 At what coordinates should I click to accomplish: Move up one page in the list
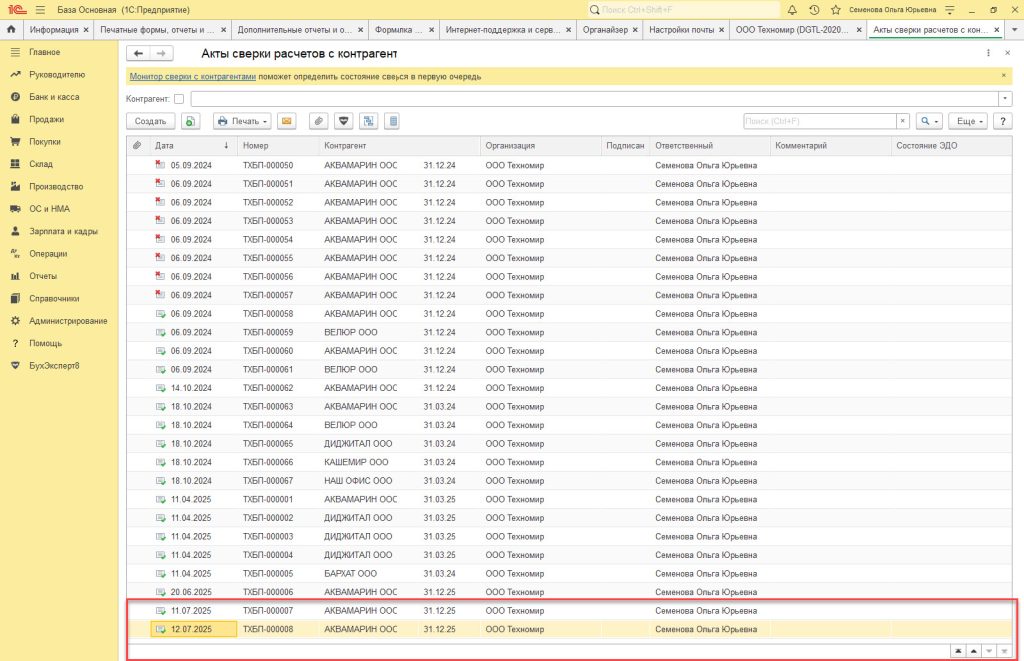click(974, 651)
